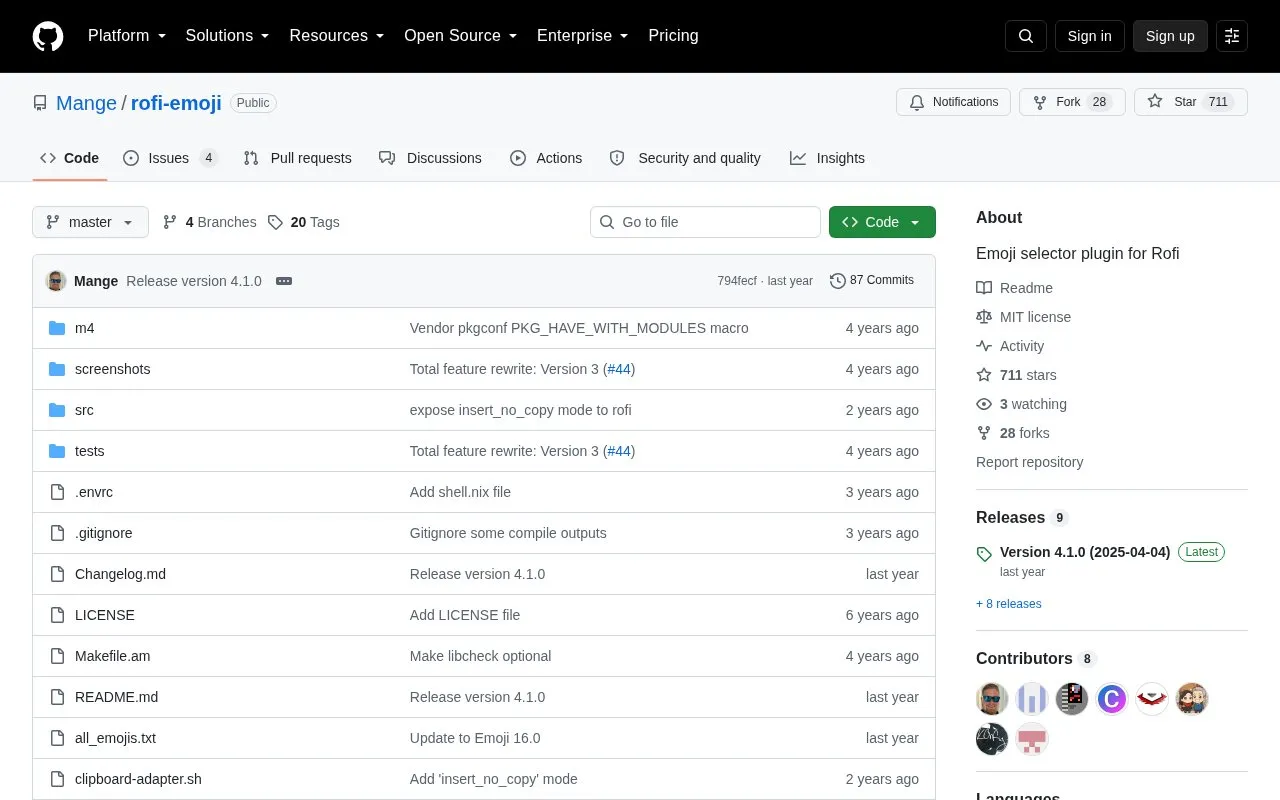Click the first contributor avatar
The width and height of the screenshot is (1280, 800).
tap(992, 699)
